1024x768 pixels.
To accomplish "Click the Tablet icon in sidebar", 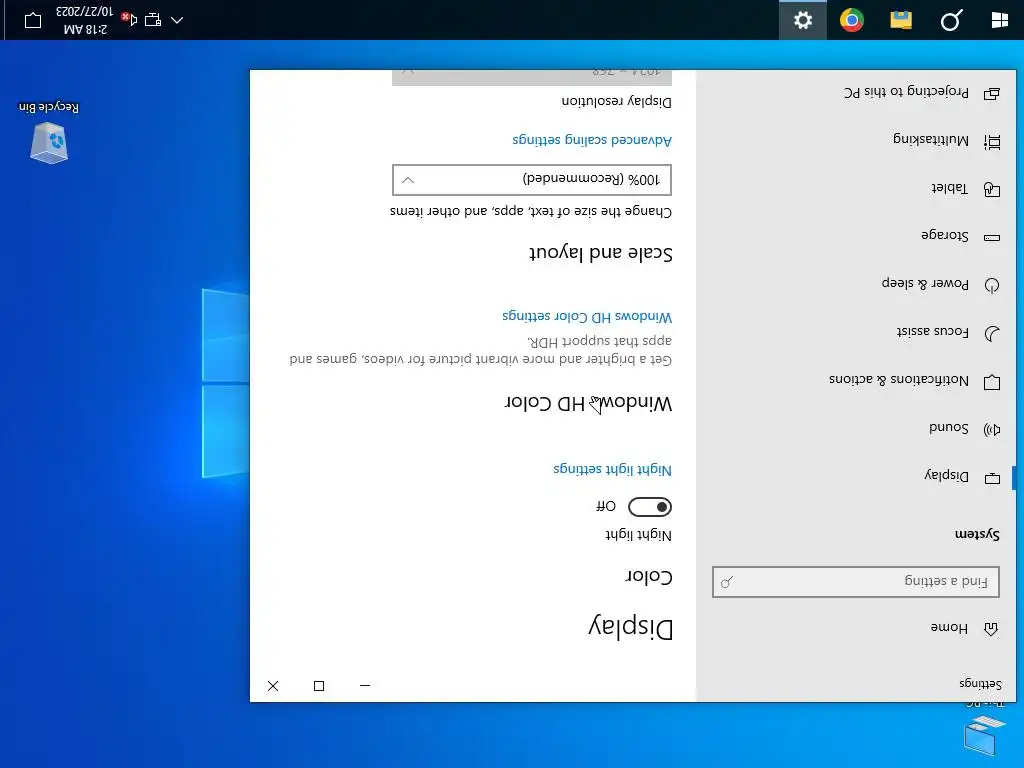I will [992, 189].
